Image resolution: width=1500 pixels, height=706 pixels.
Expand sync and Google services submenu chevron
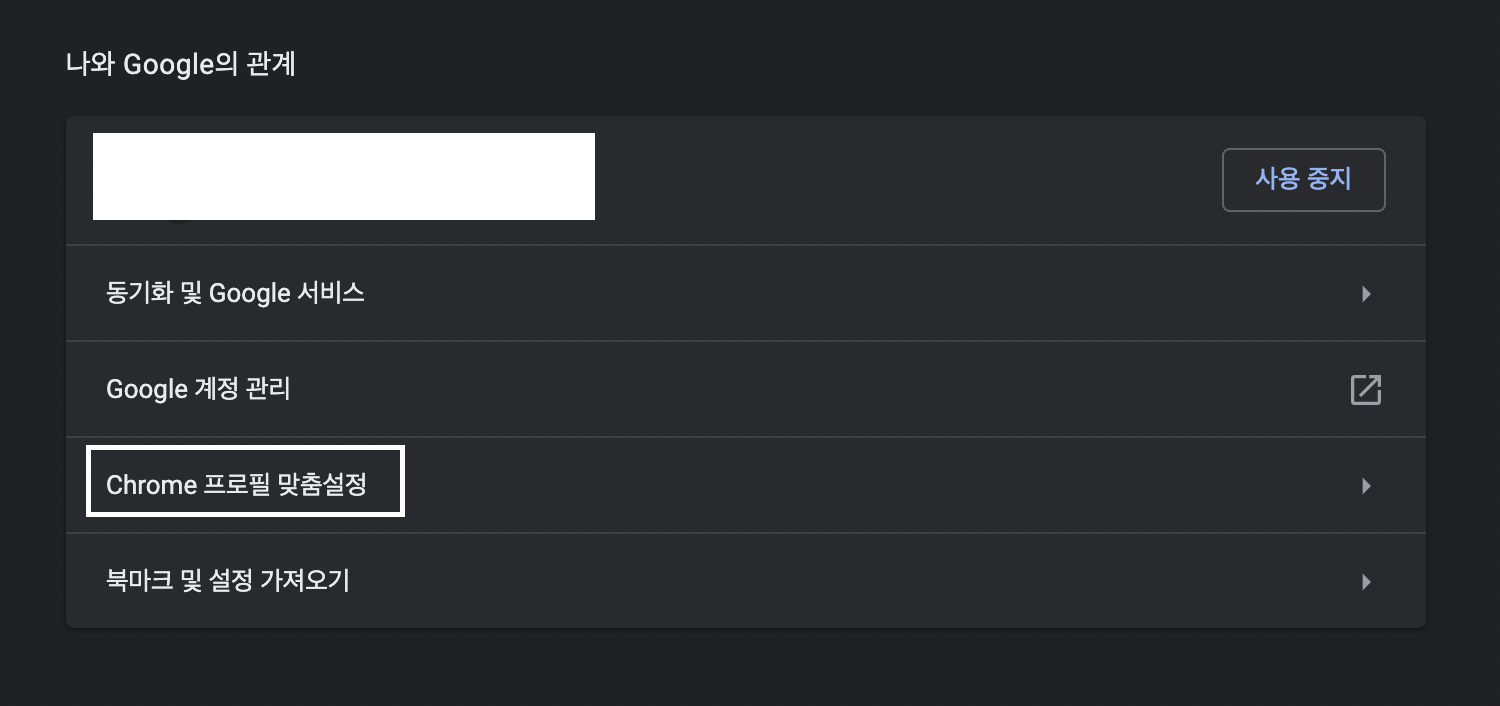pos(1366,294)
